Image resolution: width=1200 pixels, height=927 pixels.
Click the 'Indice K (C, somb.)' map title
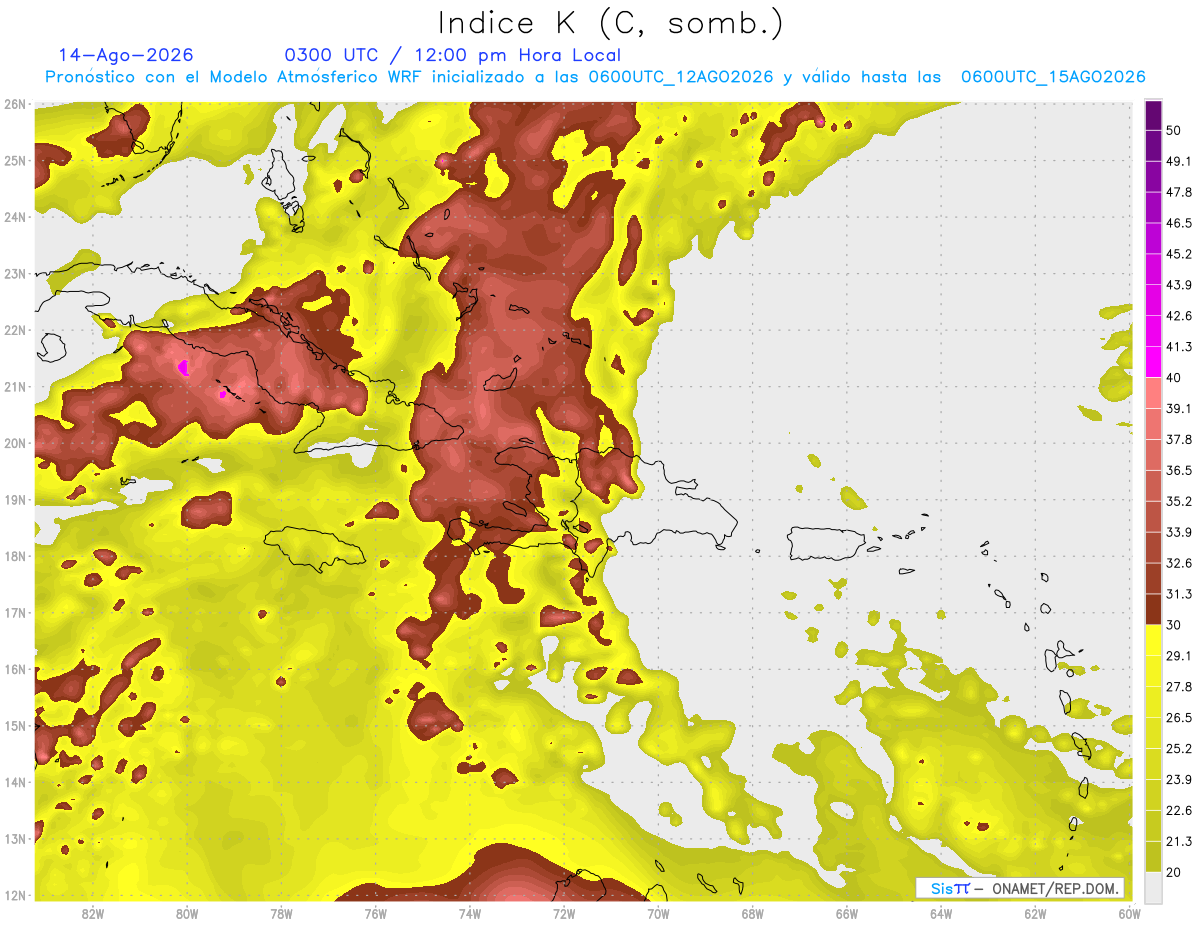coord(611,23)
